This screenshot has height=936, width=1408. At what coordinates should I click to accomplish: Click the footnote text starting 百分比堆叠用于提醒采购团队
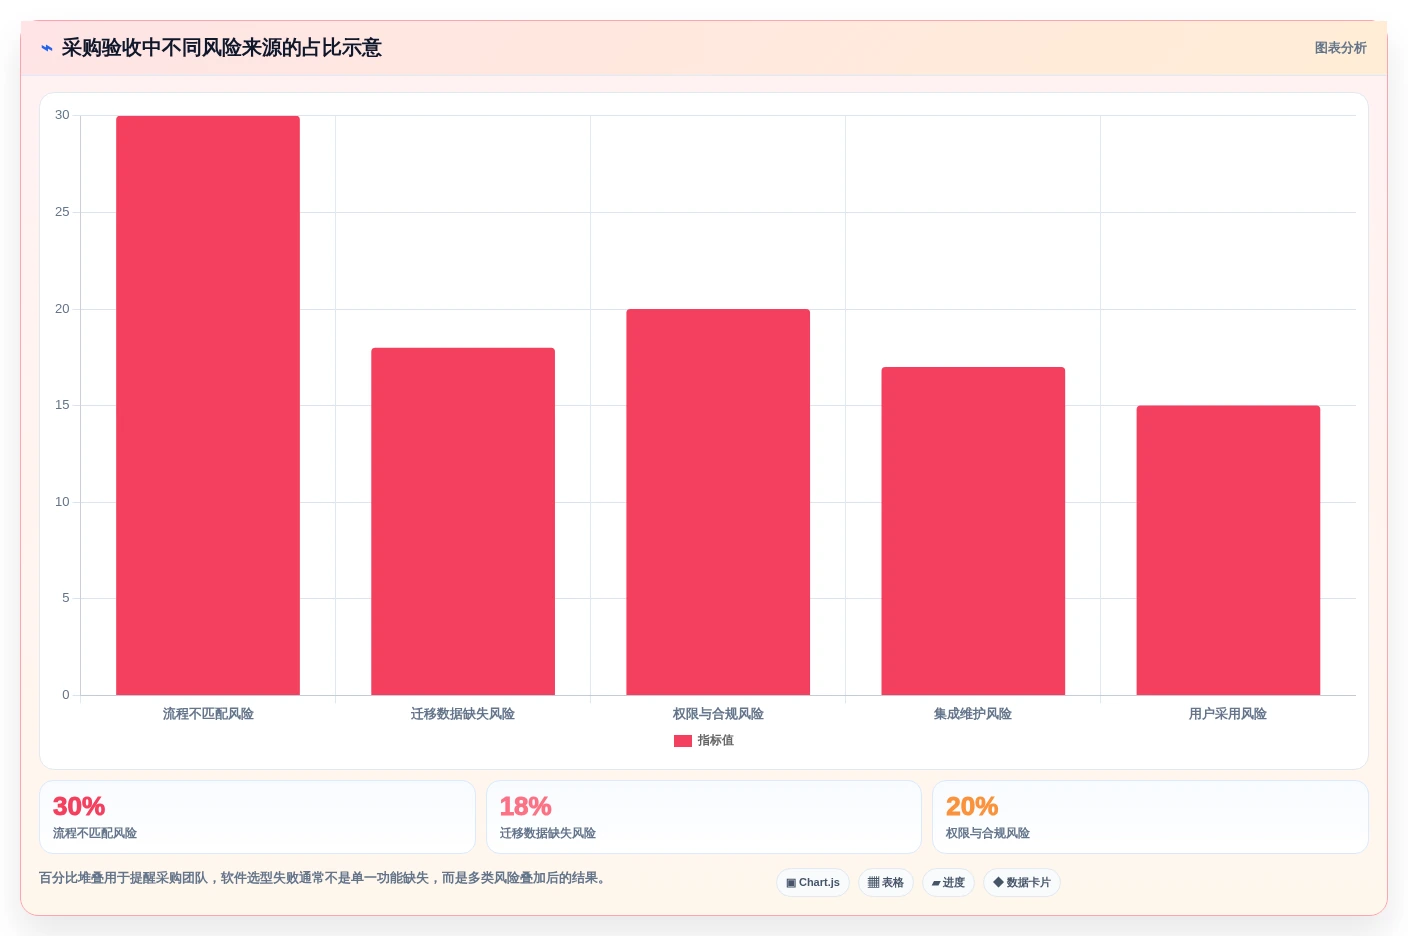(322, 878)
